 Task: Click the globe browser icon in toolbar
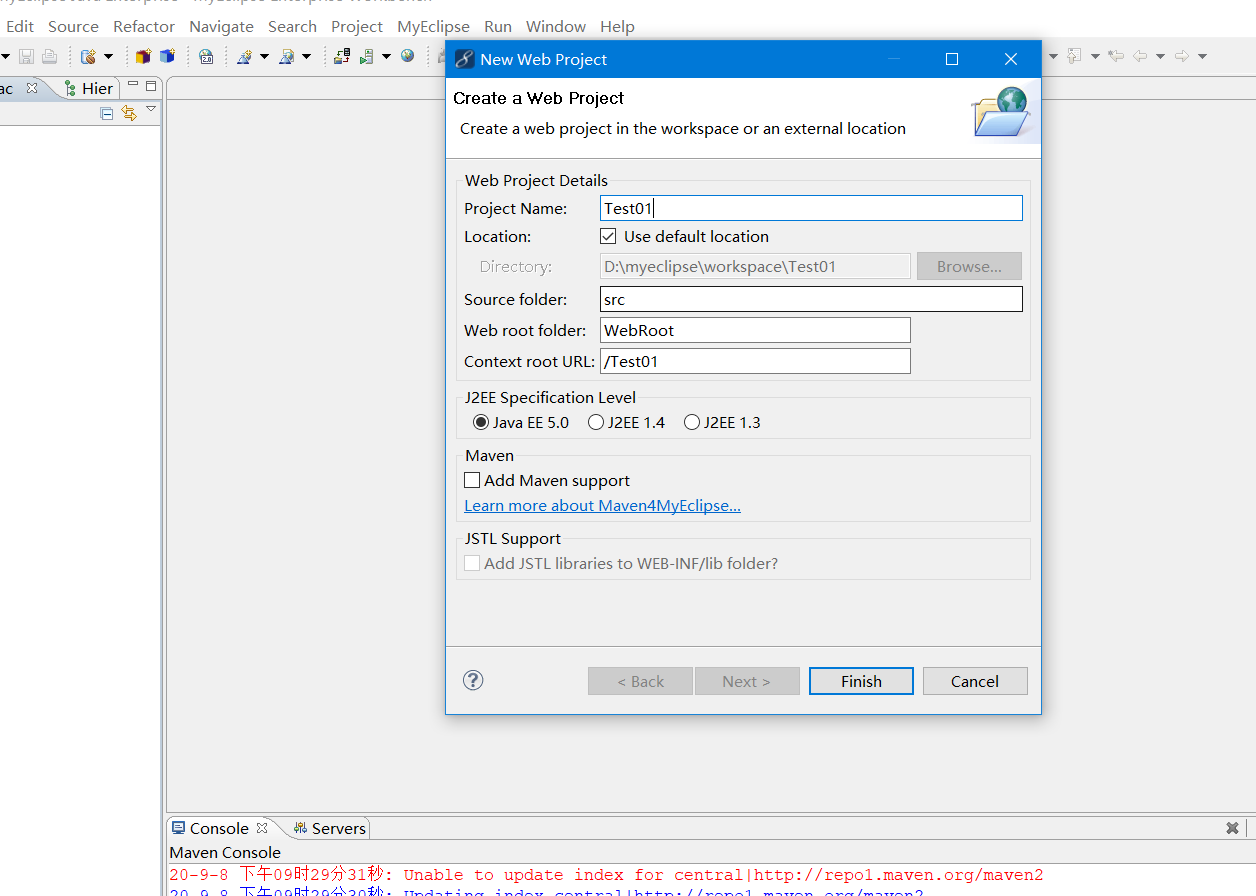pyautogui.click(x=407, y=57)
